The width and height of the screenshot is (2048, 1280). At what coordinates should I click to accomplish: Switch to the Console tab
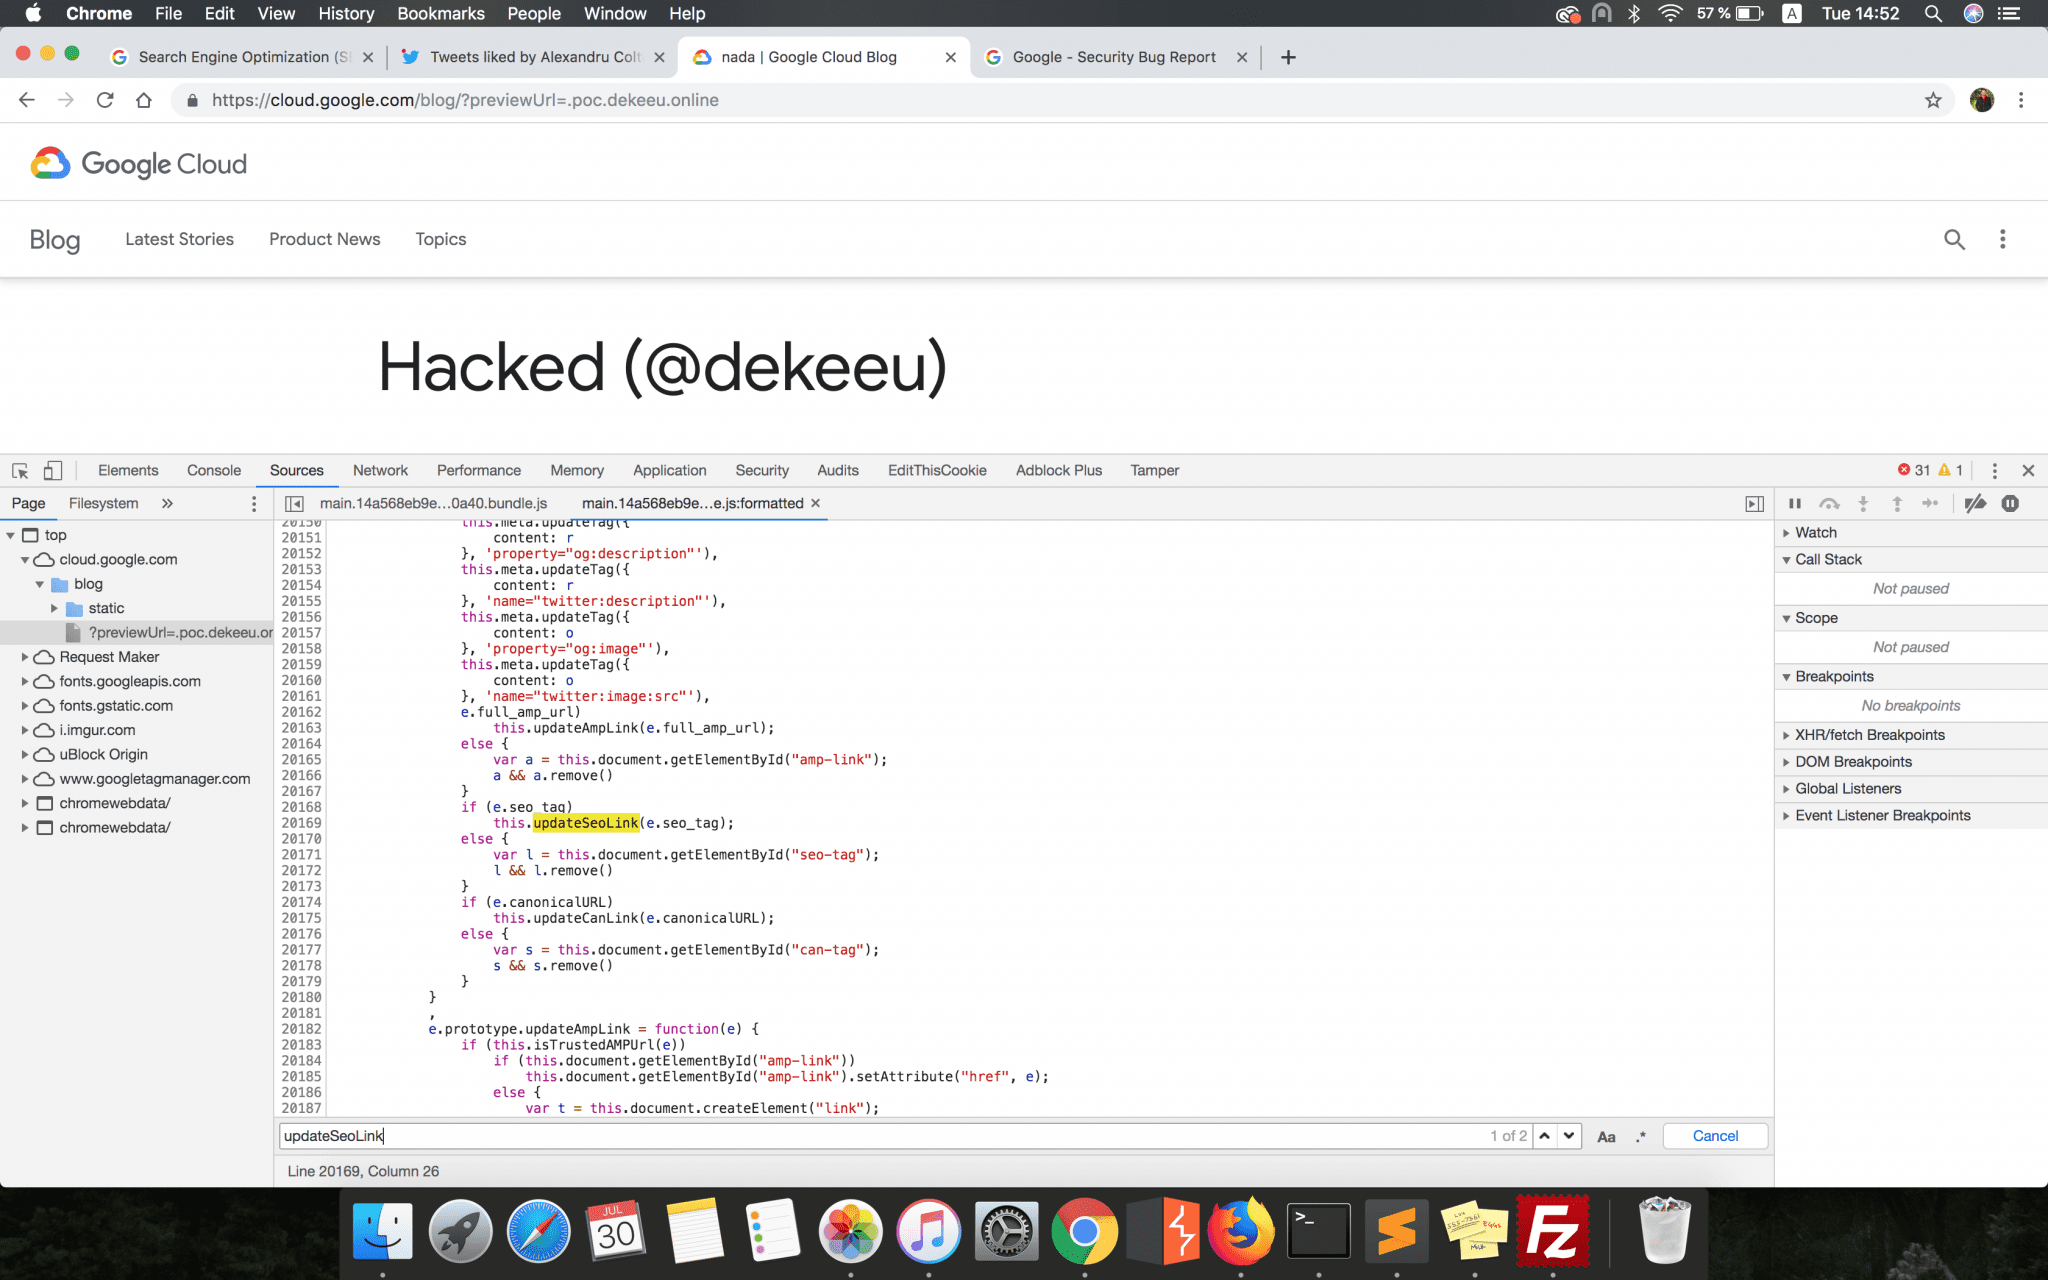coord(214,470)
